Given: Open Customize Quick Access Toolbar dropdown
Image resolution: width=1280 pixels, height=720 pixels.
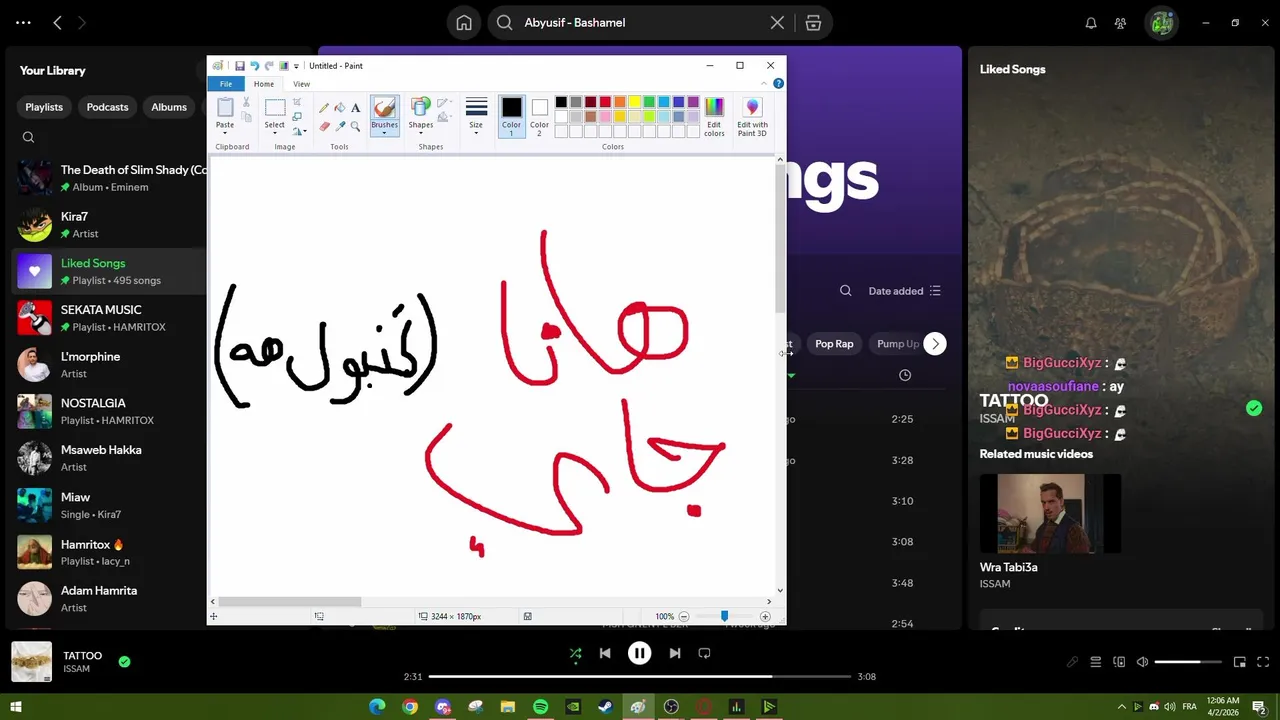Looking at the screenshot, I should coord(296,66).
